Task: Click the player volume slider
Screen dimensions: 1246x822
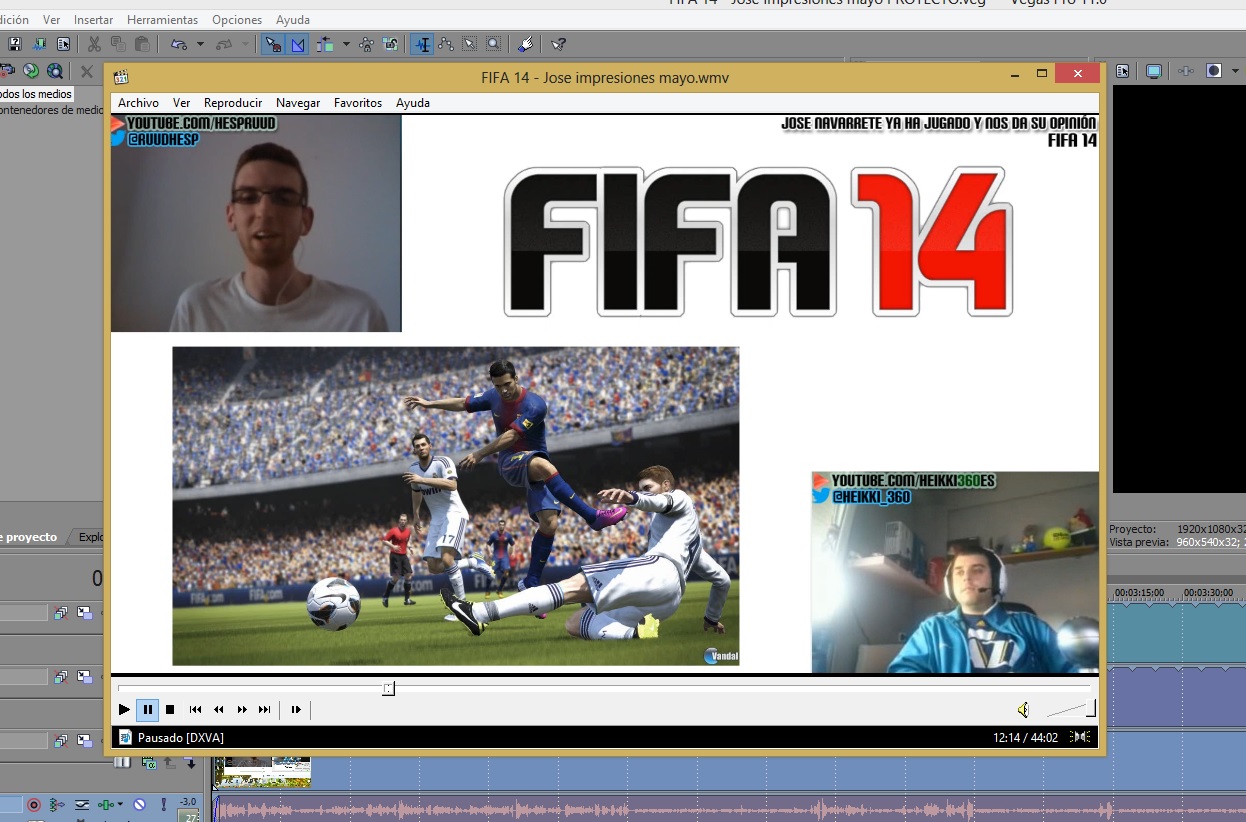Action: 1070,709
